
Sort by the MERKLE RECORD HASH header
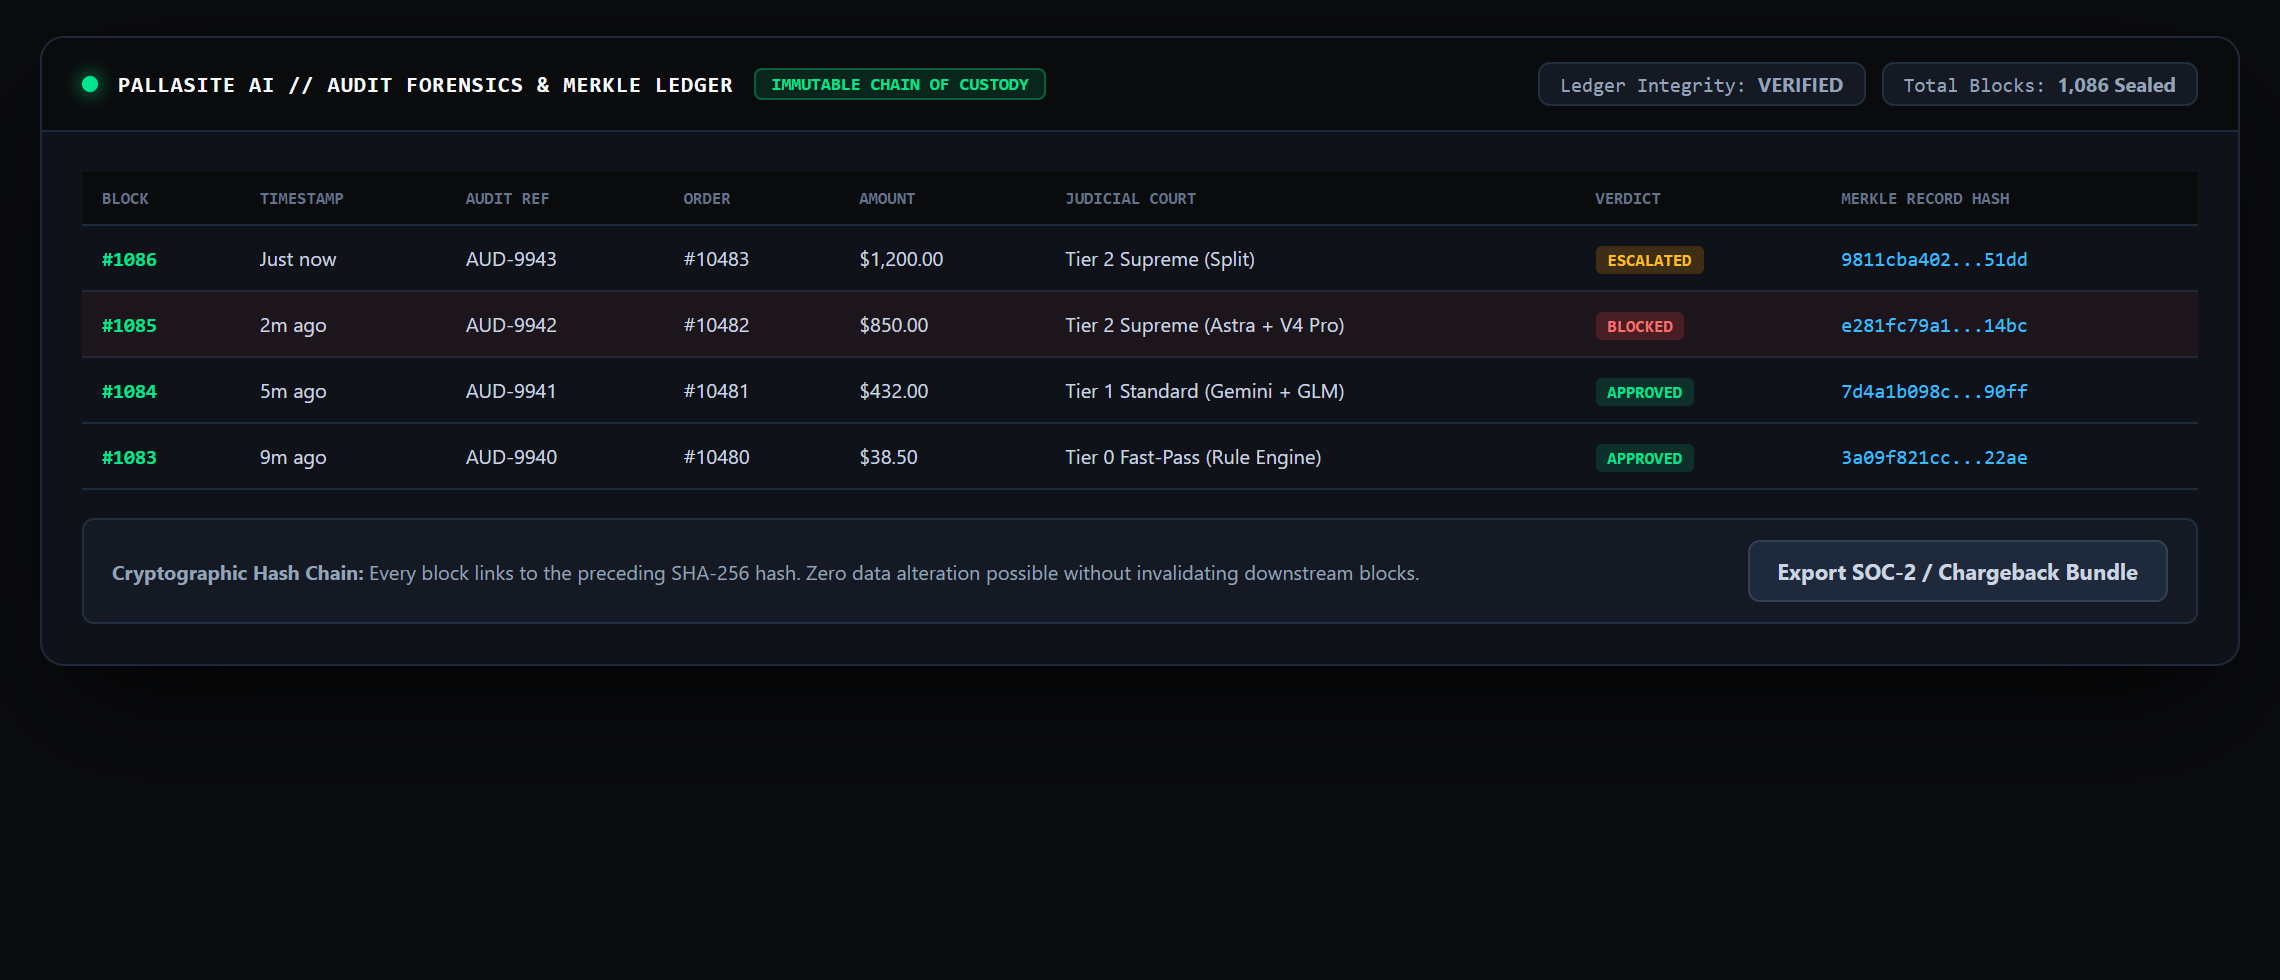(1925, 199)
